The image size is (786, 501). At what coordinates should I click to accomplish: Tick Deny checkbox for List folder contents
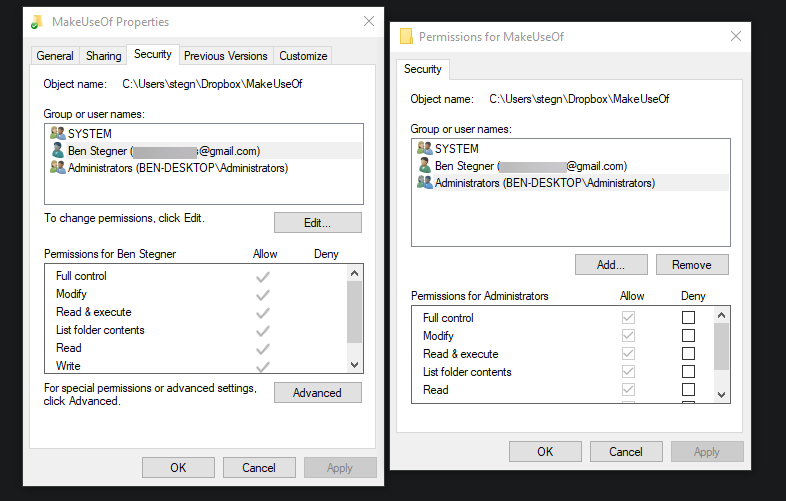(x=688, y=372)
